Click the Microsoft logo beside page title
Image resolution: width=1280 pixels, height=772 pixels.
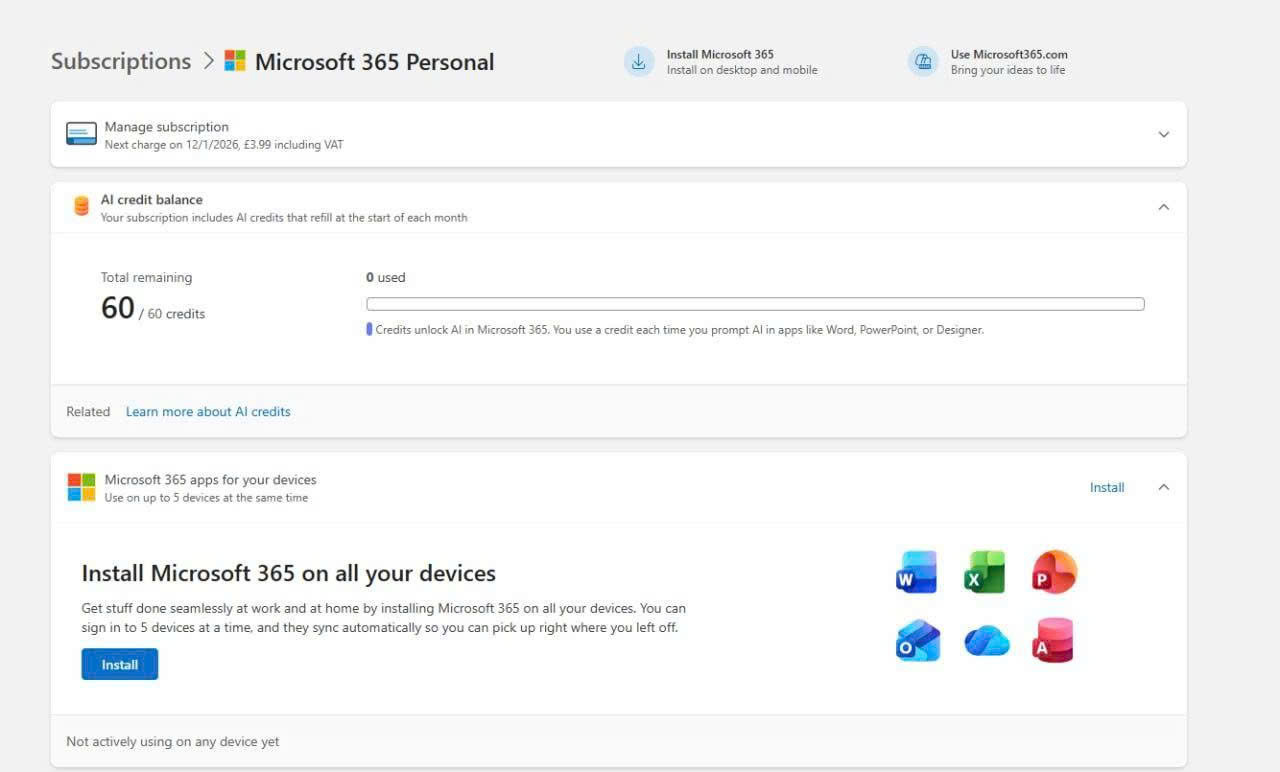235,61
